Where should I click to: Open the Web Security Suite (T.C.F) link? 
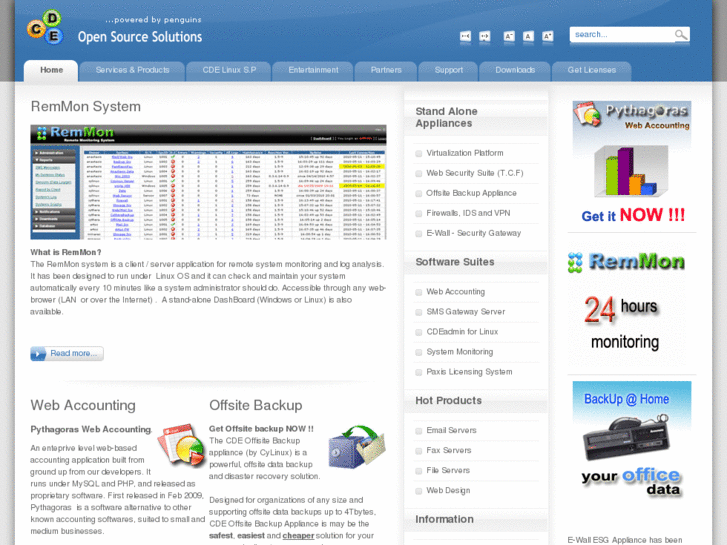(x=475, y=173)
